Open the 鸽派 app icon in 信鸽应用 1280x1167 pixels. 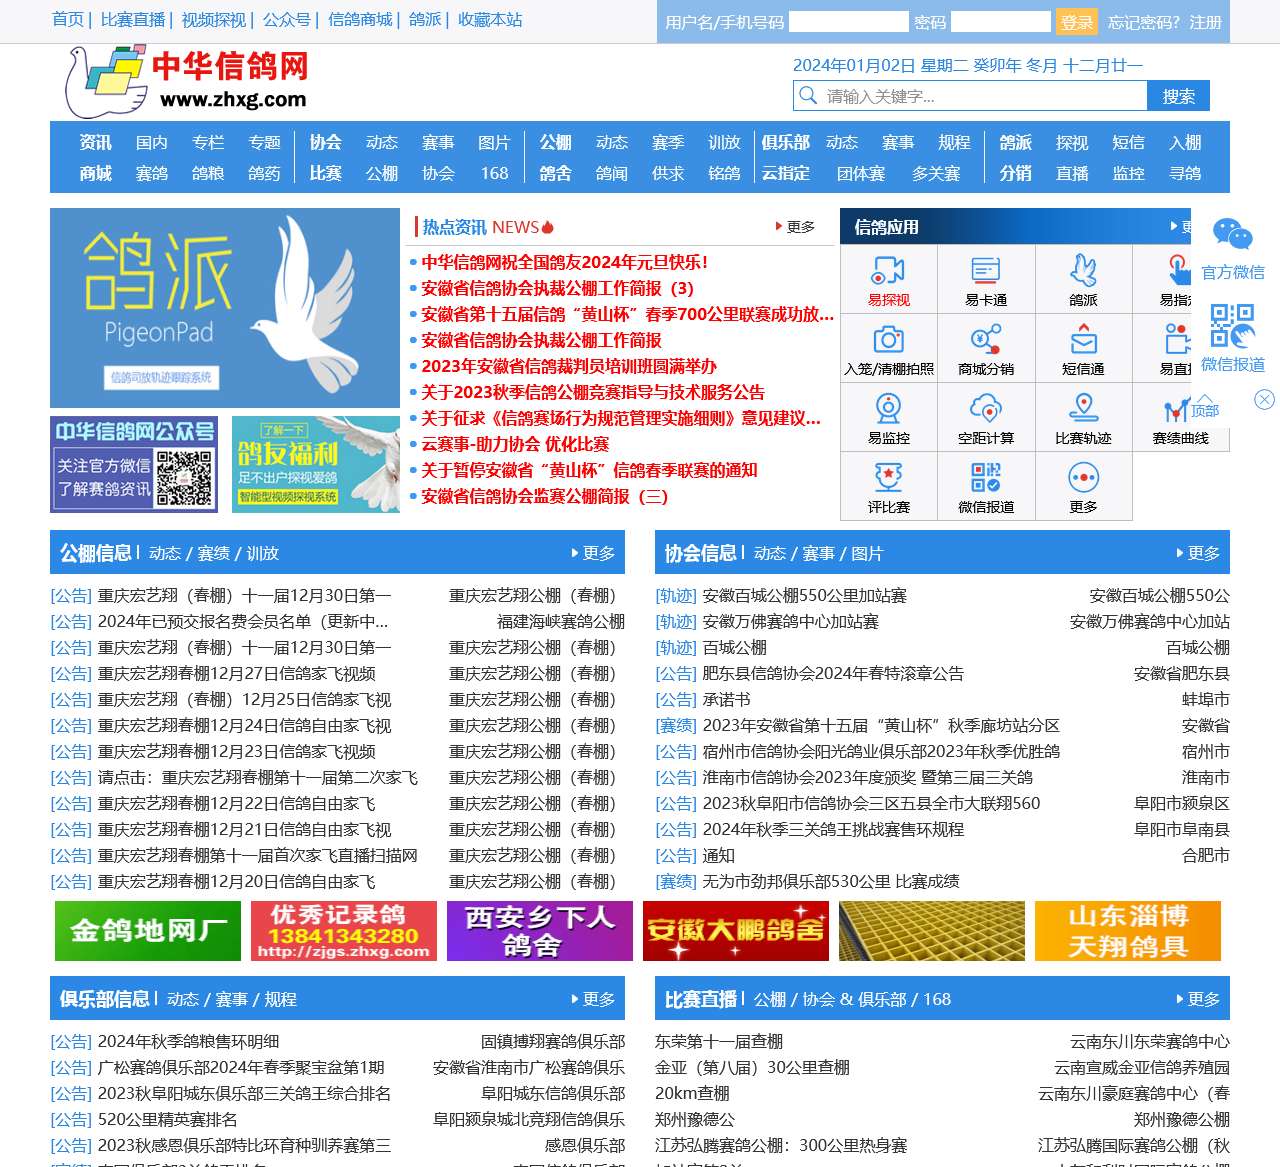1083,279
